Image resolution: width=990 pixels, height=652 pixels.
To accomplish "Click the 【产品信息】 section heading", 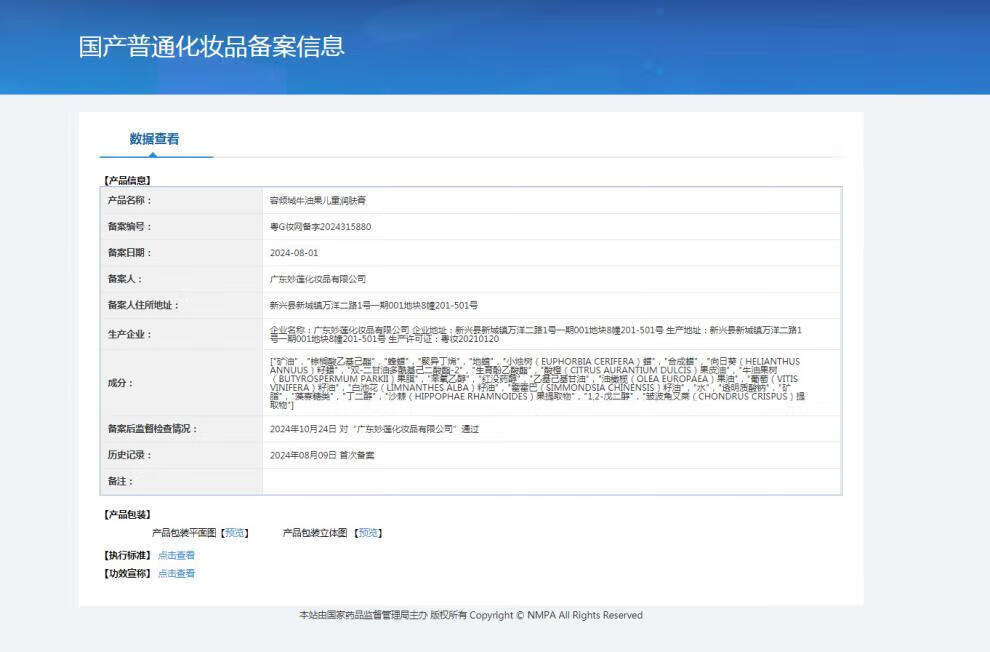I will pos(127,180).
